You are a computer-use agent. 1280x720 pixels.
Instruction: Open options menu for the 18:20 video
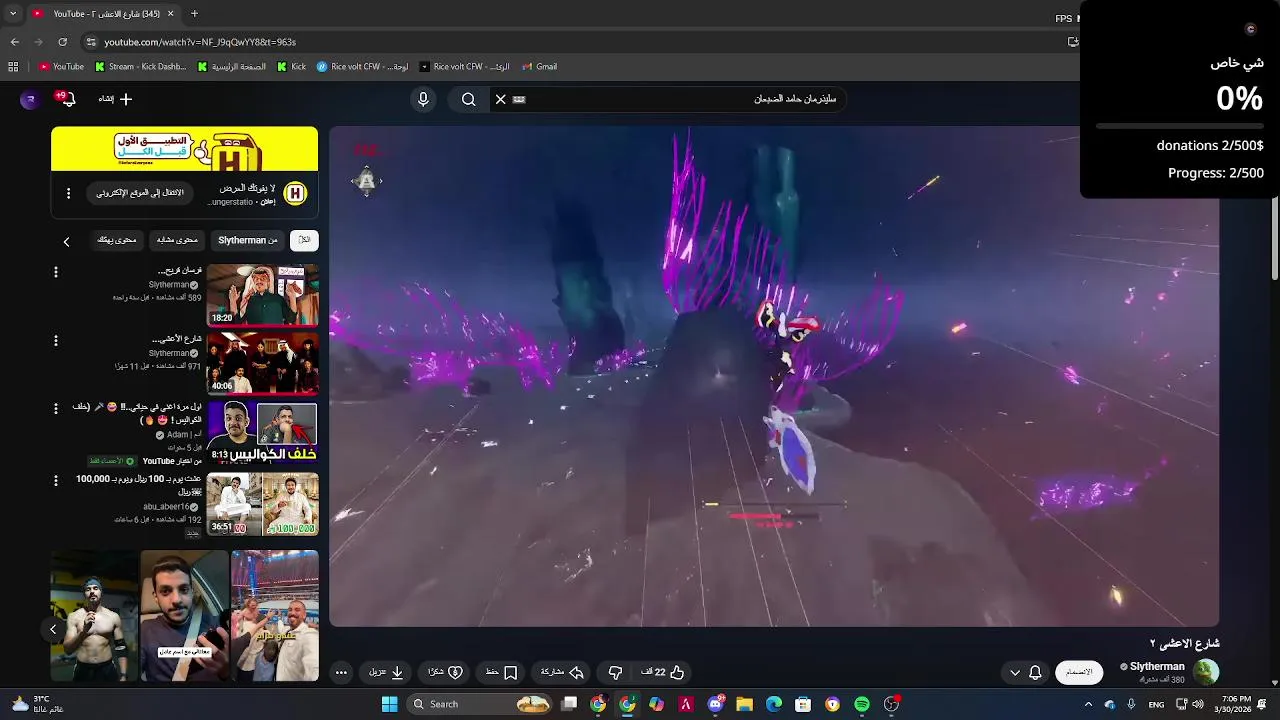click(x=56, y=272)
